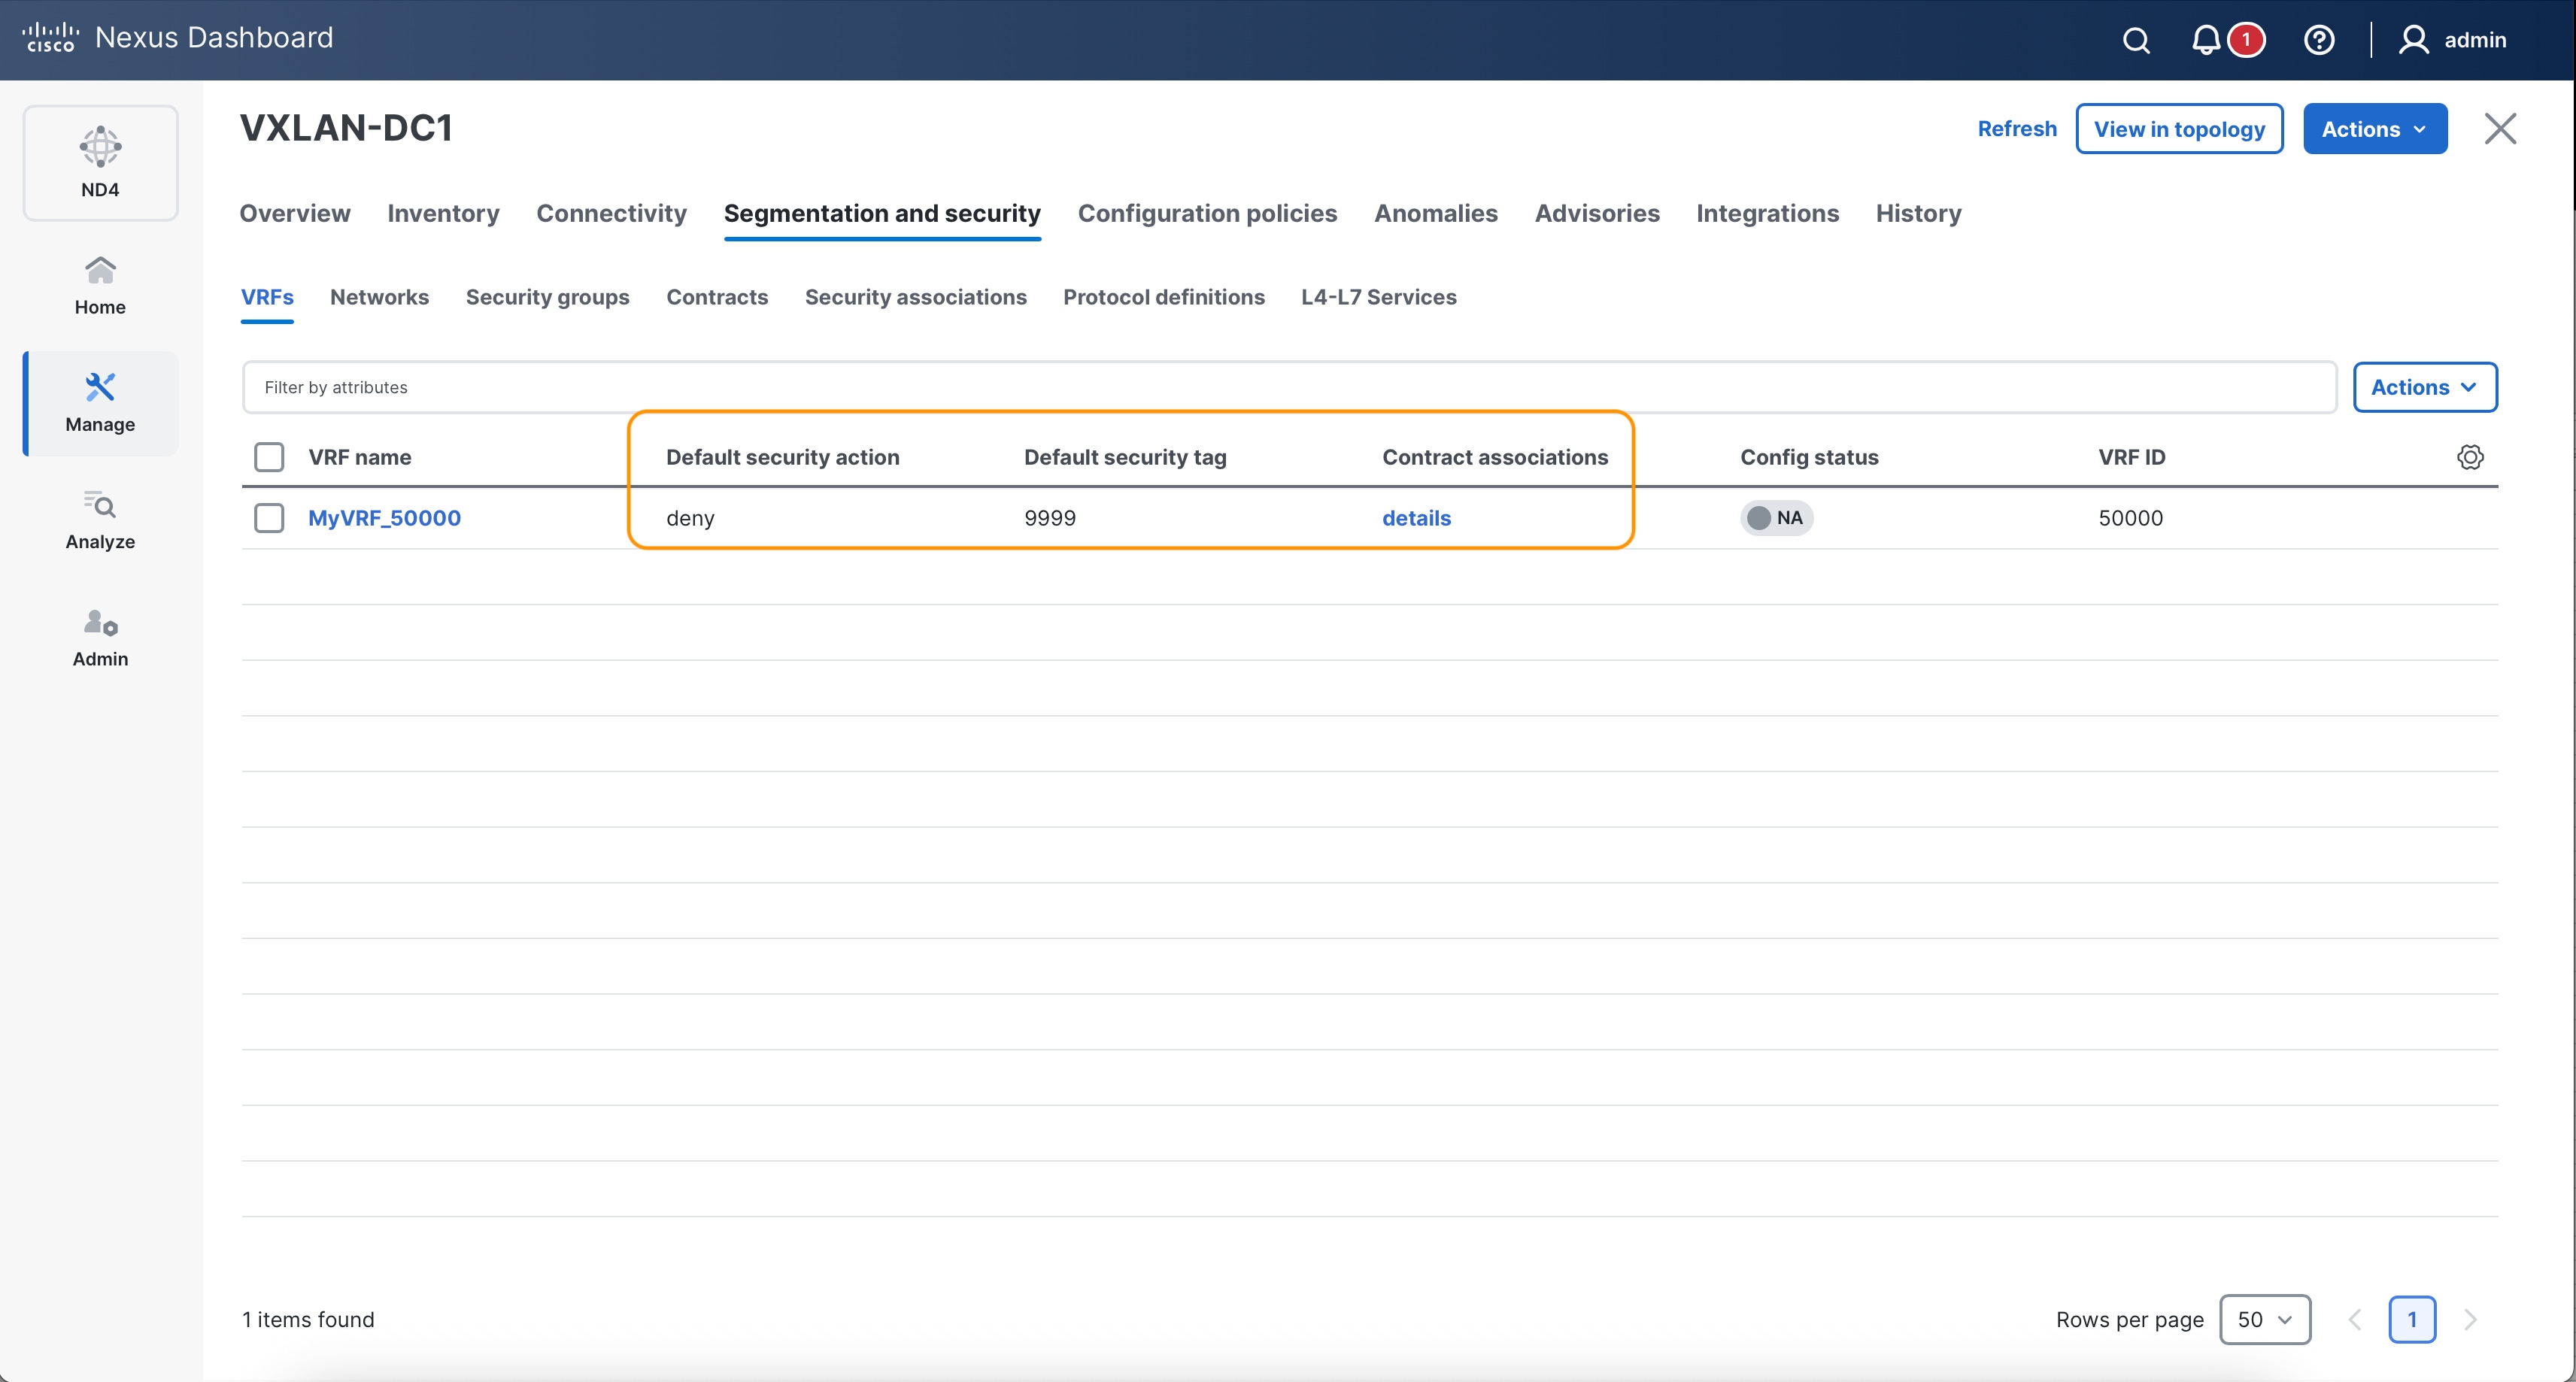2576x1382 pixels.
Task: Click the 9999 security tag cell
Action: [1050, 518]
